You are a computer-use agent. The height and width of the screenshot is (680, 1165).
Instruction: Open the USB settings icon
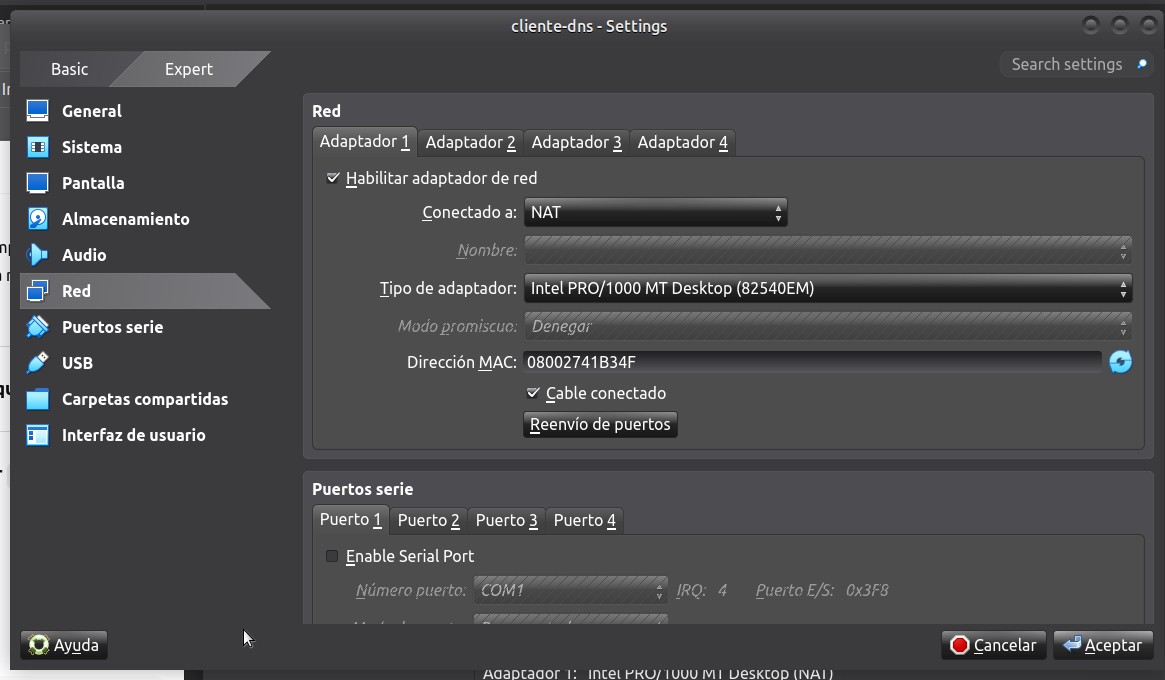coord(38,363)
